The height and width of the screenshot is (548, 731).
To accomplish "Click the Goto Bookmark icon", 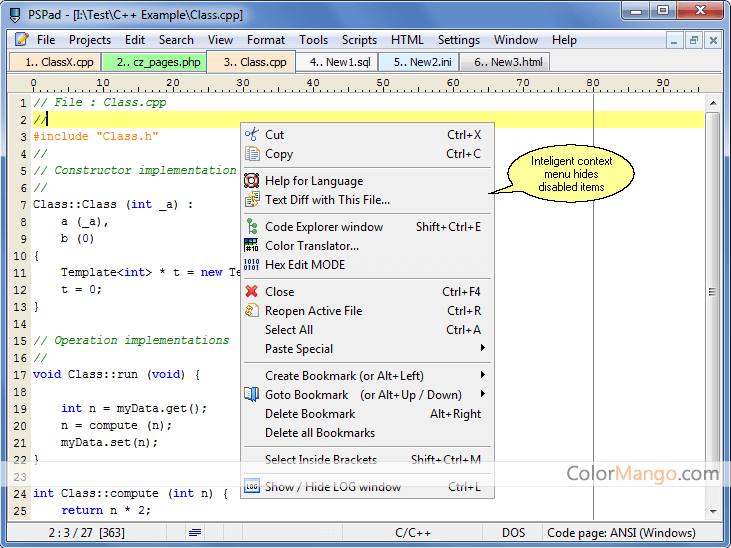I will pyautogui.click(x=252, y=395).
